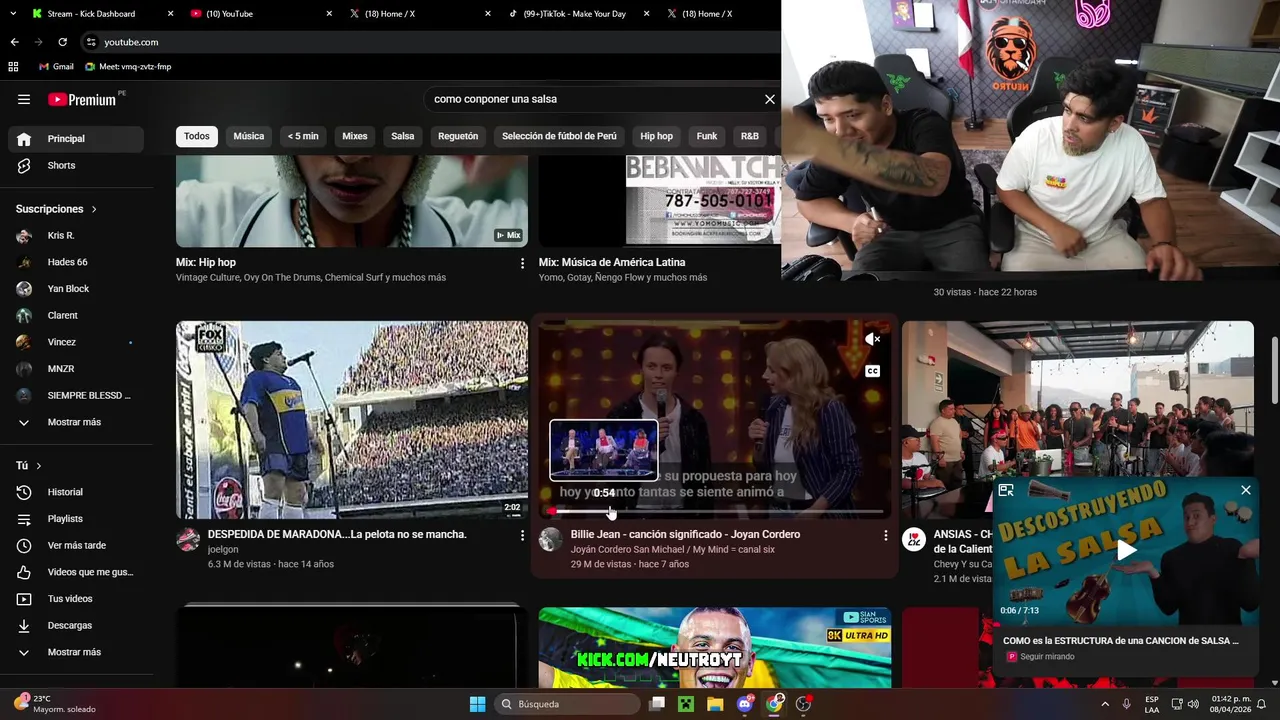Switch to Stream - Kick Dashboard tab

click(100, 14)
